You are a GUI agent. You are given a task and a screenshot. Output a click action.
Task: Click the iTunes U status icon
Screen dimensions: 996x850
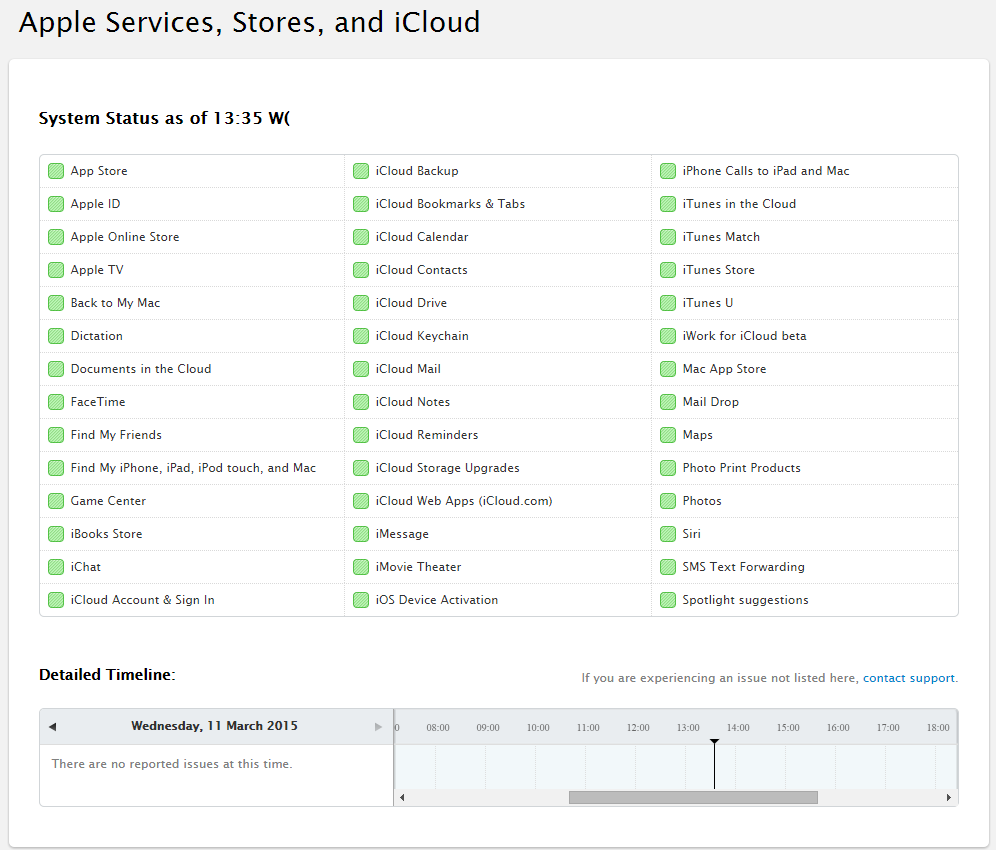(x=668, y=303)
